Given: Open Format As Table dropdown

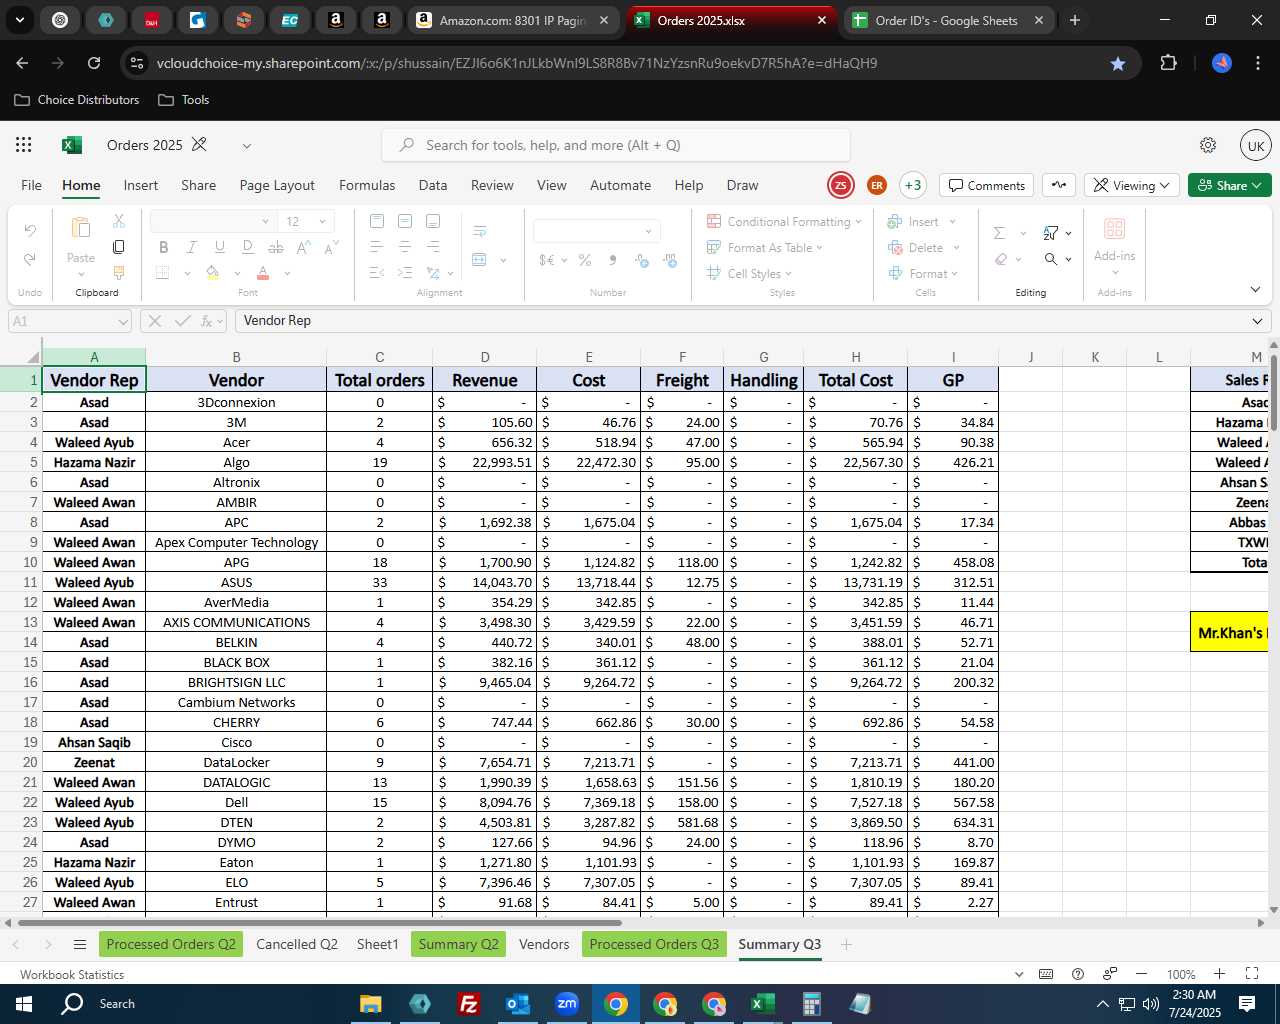Looking at the screenshot, I should click(765, 247).
